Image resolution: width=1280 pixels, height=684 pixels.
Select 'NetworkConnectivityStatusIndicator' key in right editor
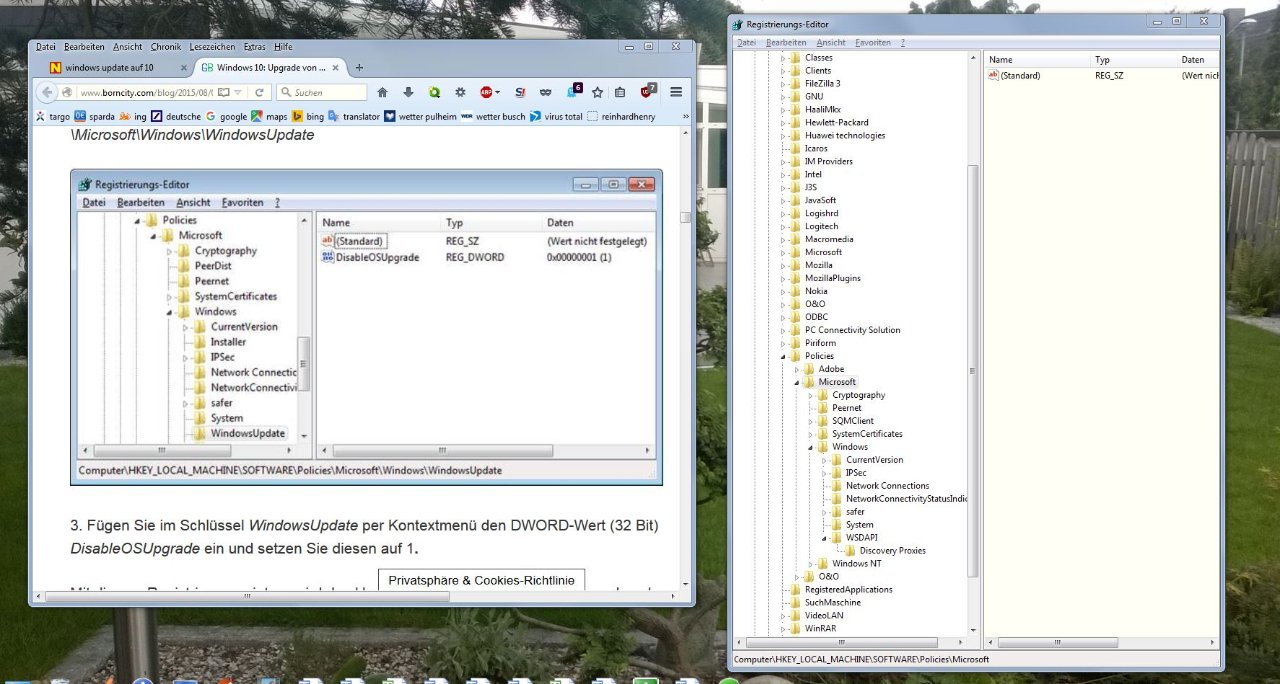pyautogui.click(x=906, y=499)
